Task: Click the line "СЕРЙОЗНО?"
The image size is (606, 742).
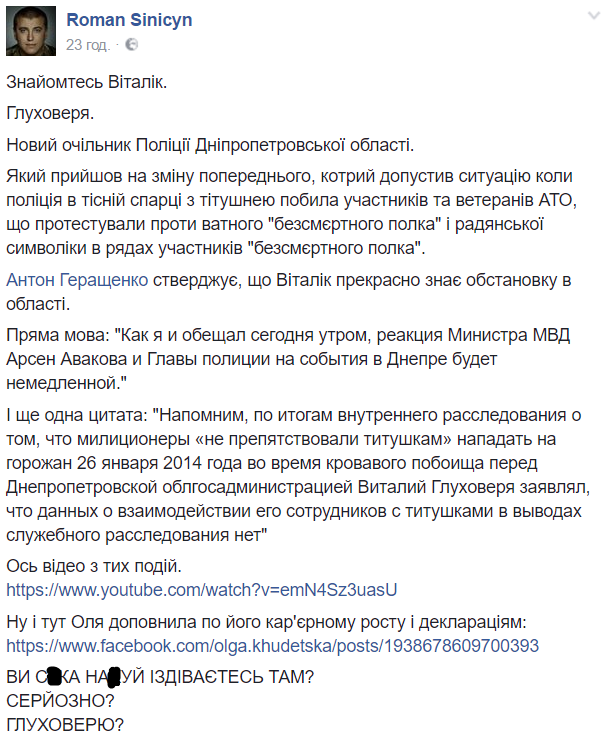Action: click(49, 701)
